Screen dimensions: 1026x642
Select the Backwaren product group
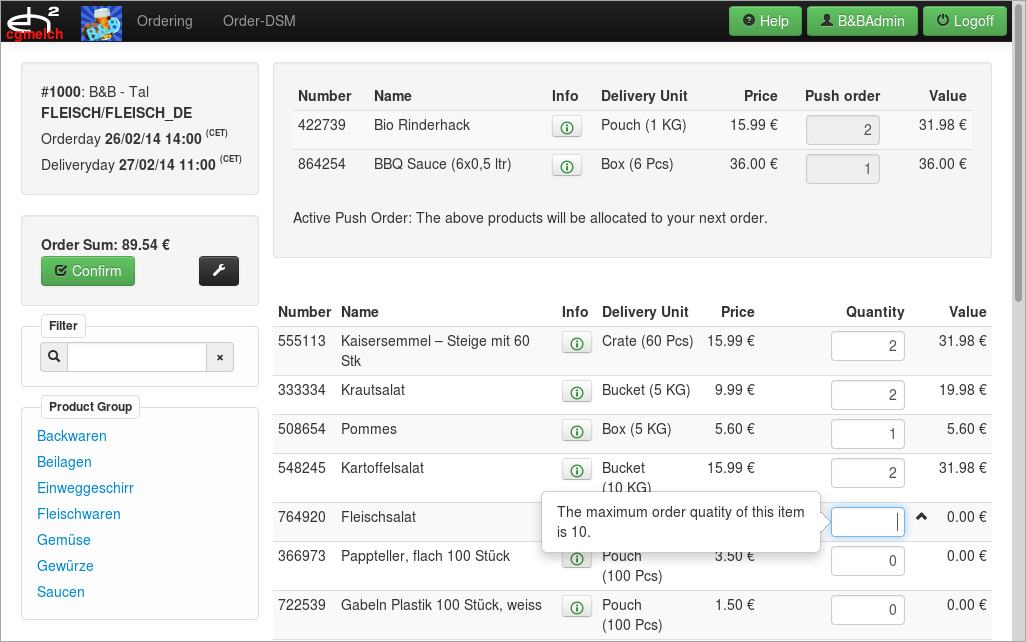point(72,436)
